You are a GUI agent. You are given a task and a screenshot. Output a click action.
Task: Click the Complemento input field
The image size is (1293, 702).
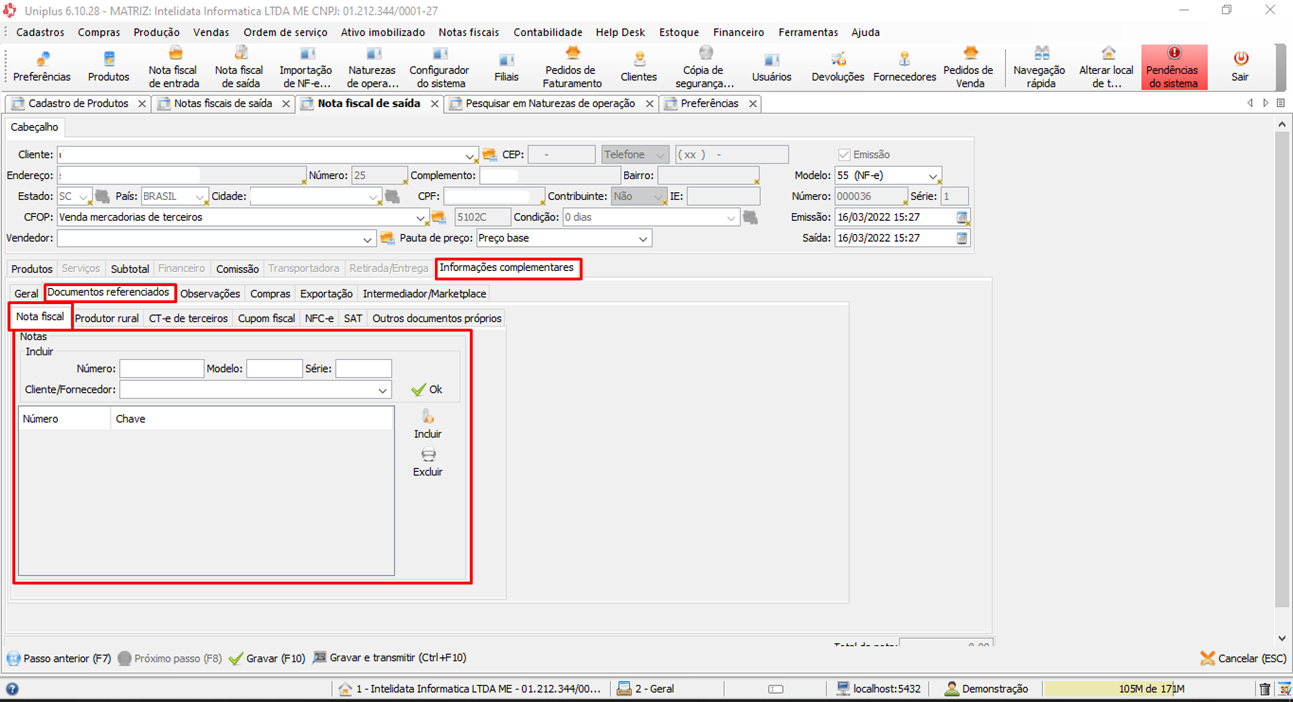550,176
